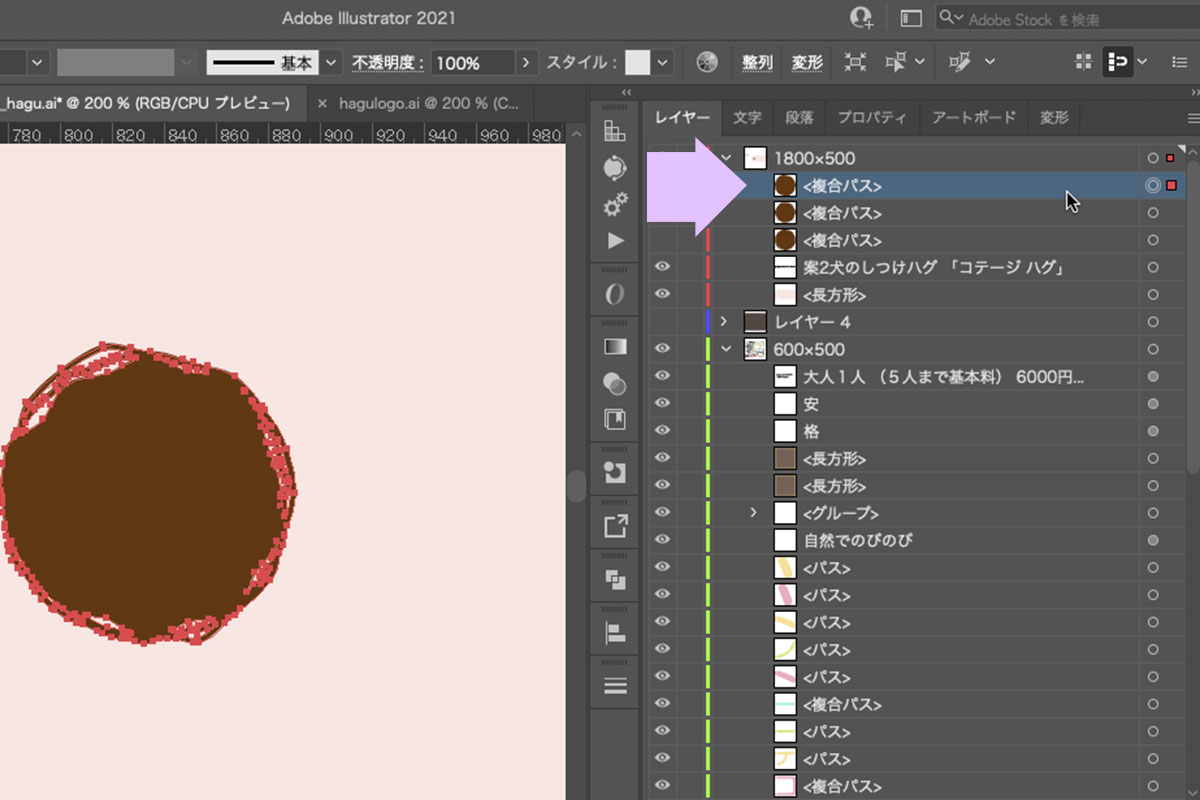This screenshot has width=1200, height=800.
Task: Click the 不透明度 input field
Action: pyautogui.click(x=473, y=62)
